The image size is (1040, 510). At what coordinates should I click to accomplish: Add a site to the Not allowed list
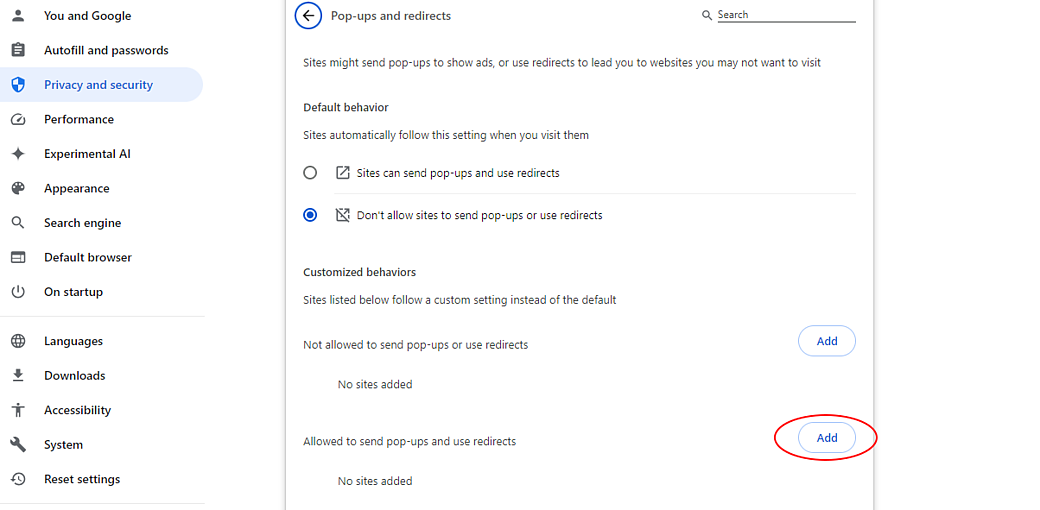click(x=826, y=341)
